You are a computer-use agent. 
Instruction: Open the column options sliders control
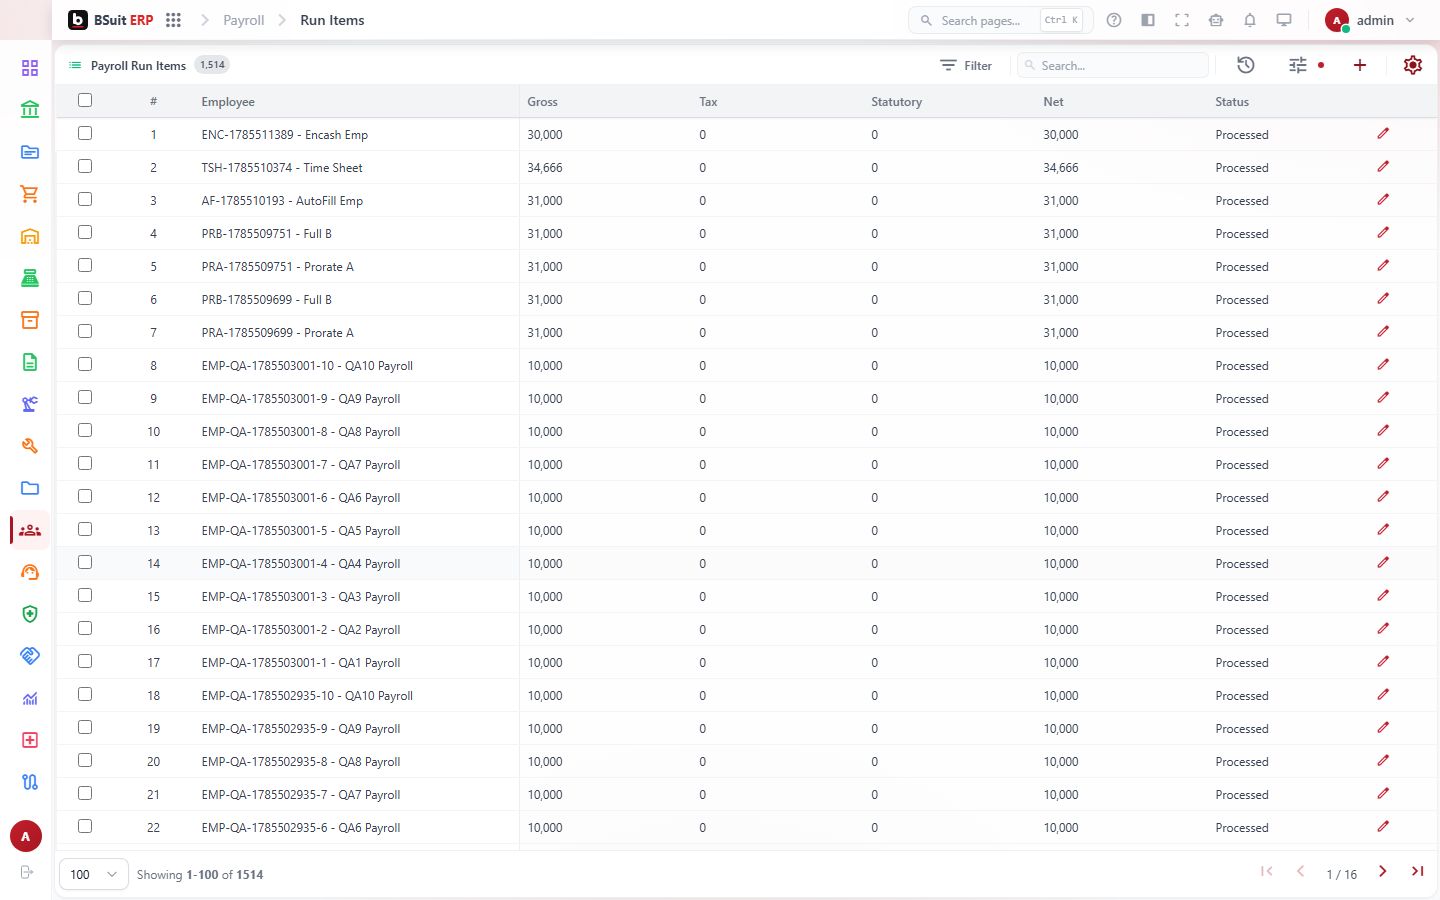pos(1298,65)
